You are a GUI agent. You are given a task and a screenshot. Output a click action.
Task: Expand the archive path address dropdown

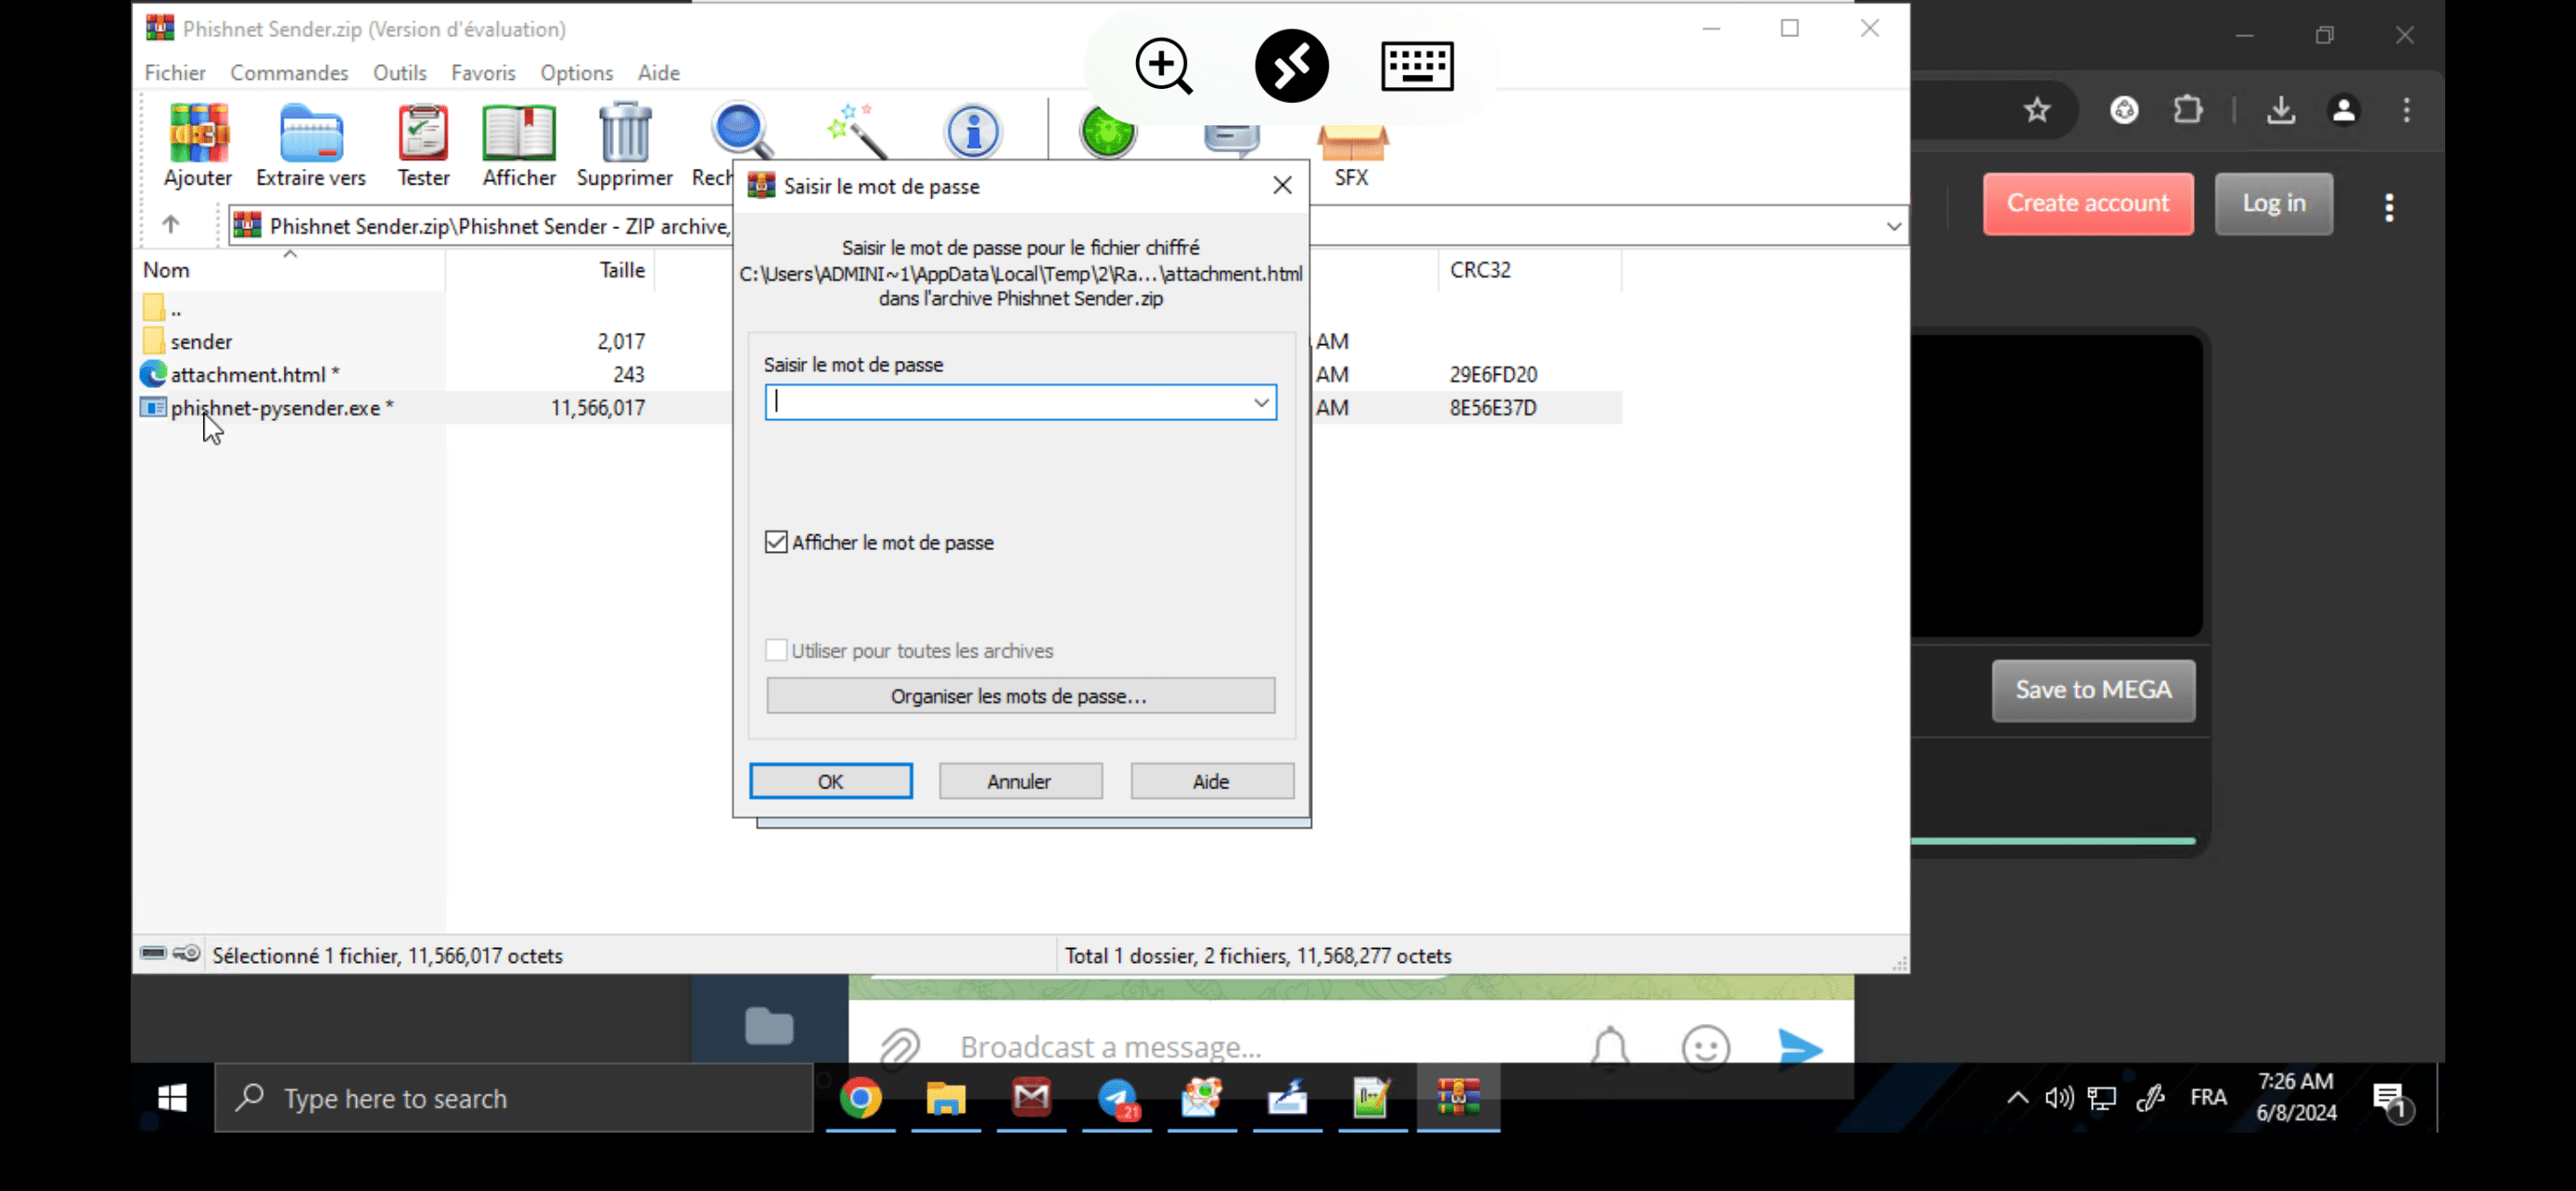point(1893,226)
